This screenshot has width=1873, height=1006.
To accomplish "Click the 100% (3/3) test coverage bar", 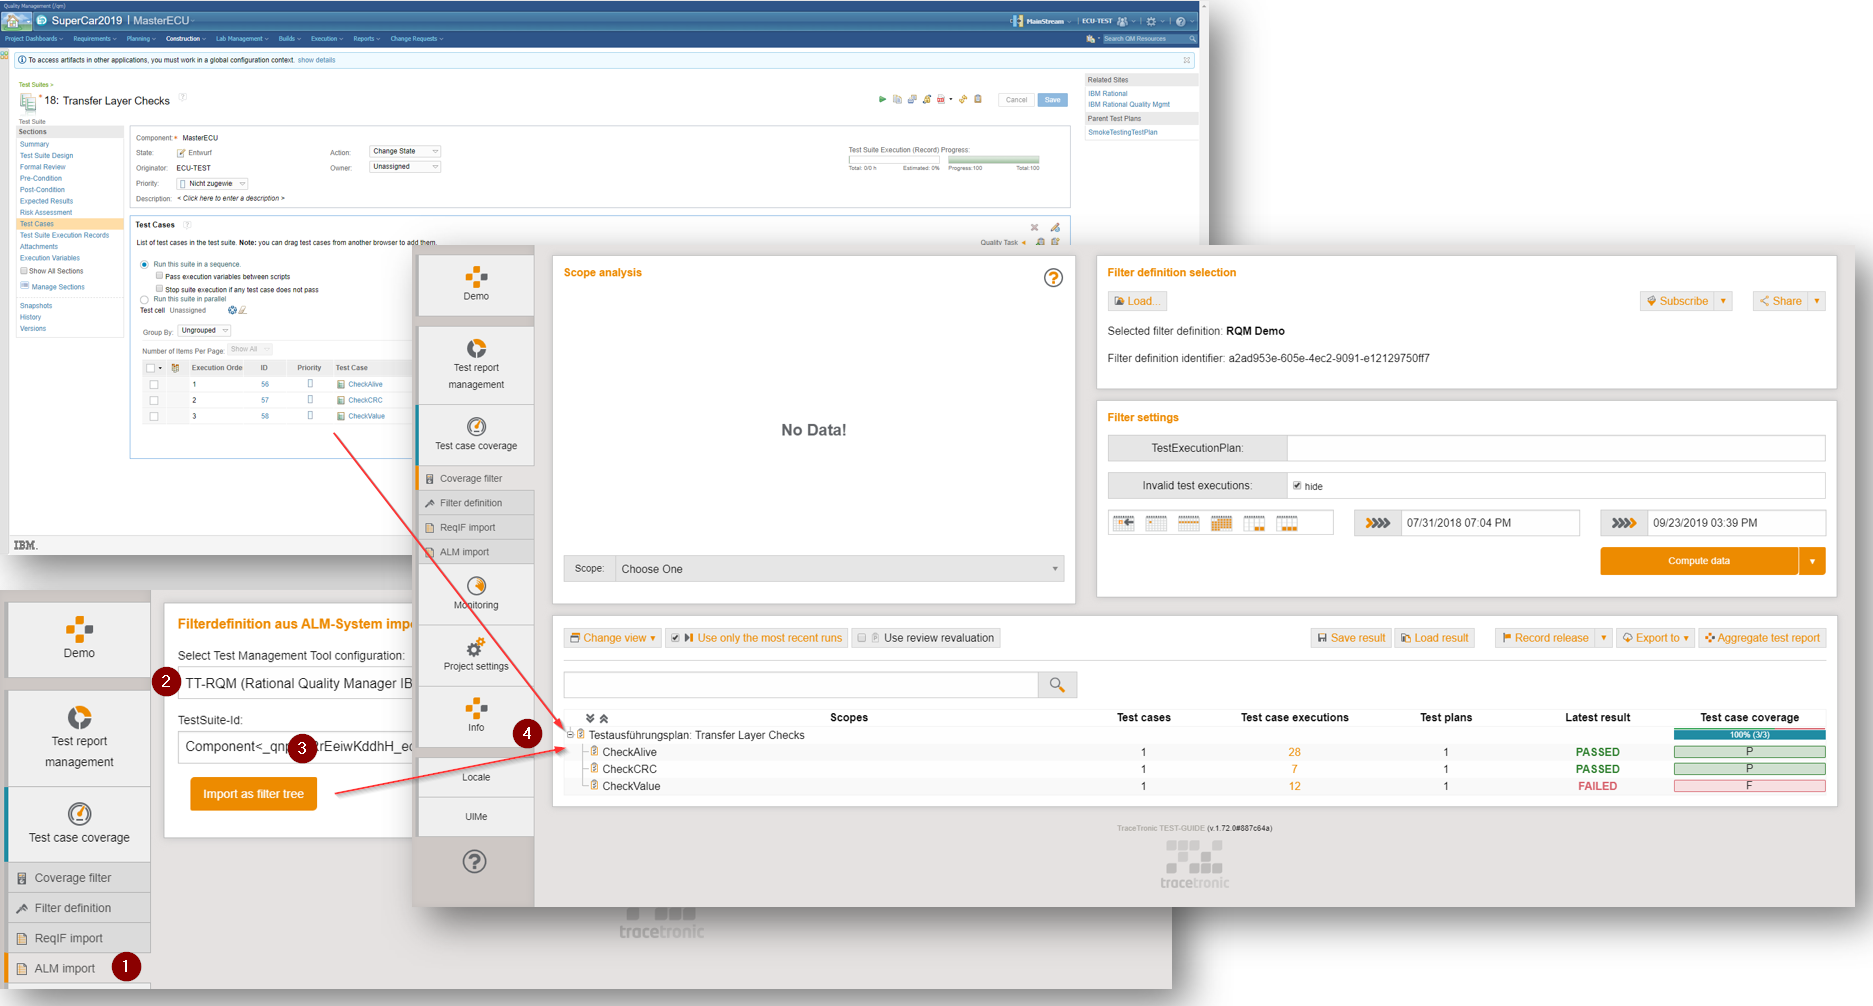I will 1749,735.
